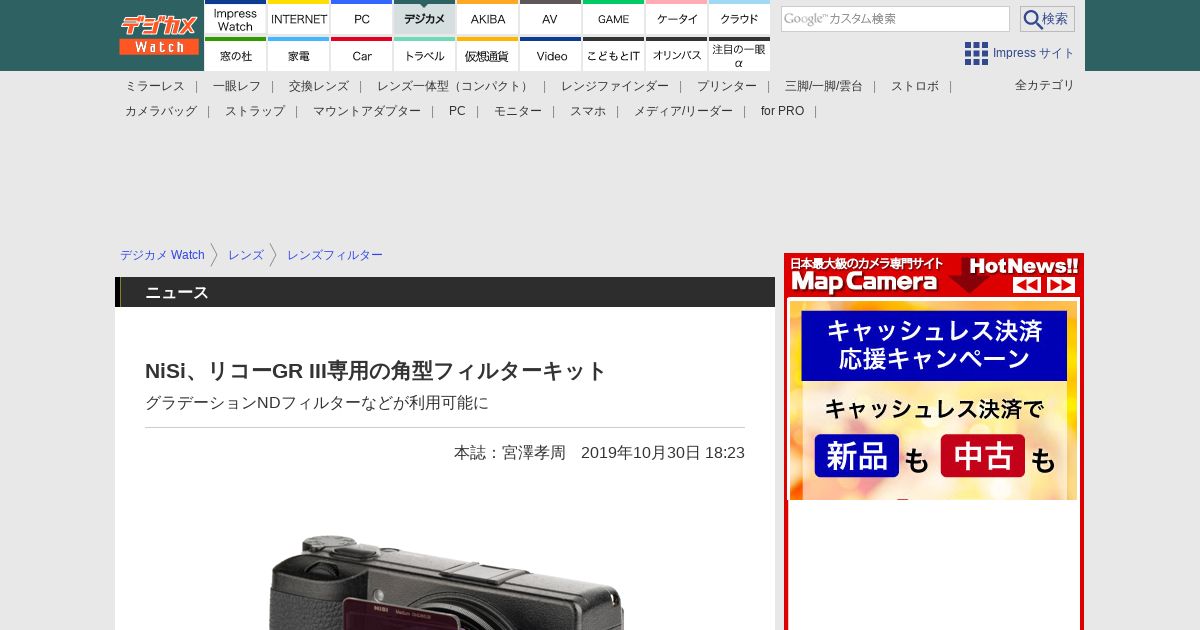Open the クラウド tab
The width and height of the screenshot is (1200, 630).
pos(740,18)
